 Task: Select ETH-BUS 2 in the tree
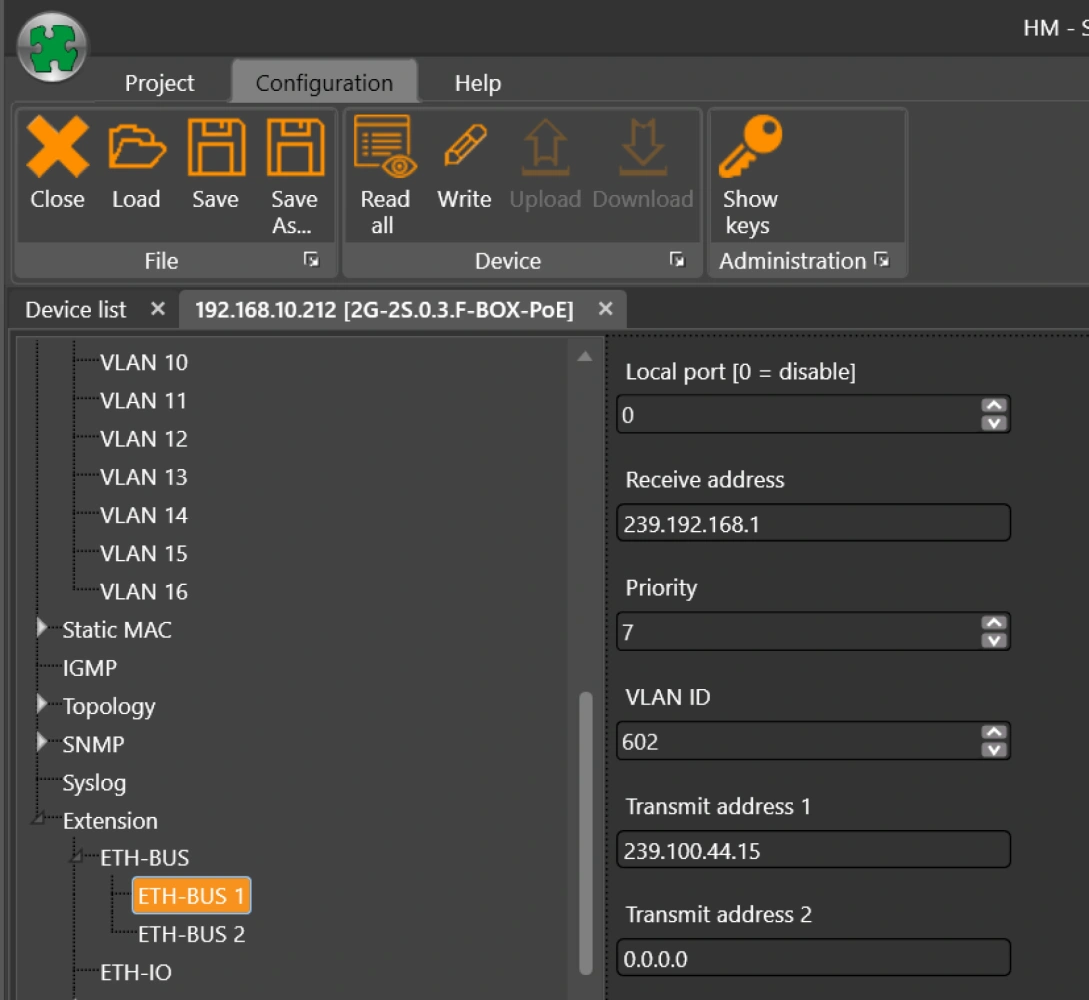(x=191, y=934)
